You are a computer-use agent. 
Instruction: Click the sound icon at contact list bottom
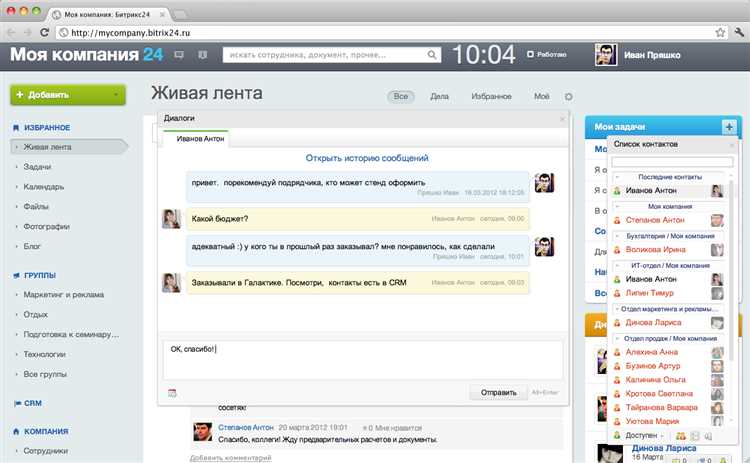click(708, 436)
